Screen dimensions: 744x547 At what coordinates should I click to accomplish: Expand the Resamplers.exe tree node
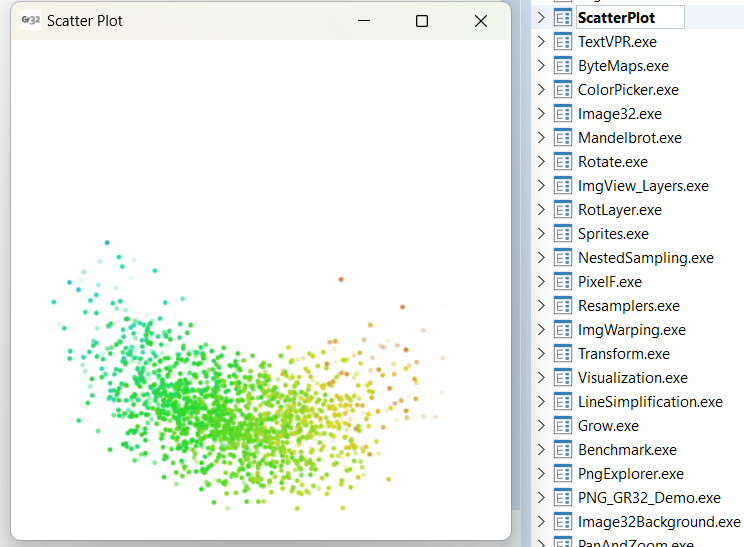pos(541,306)
